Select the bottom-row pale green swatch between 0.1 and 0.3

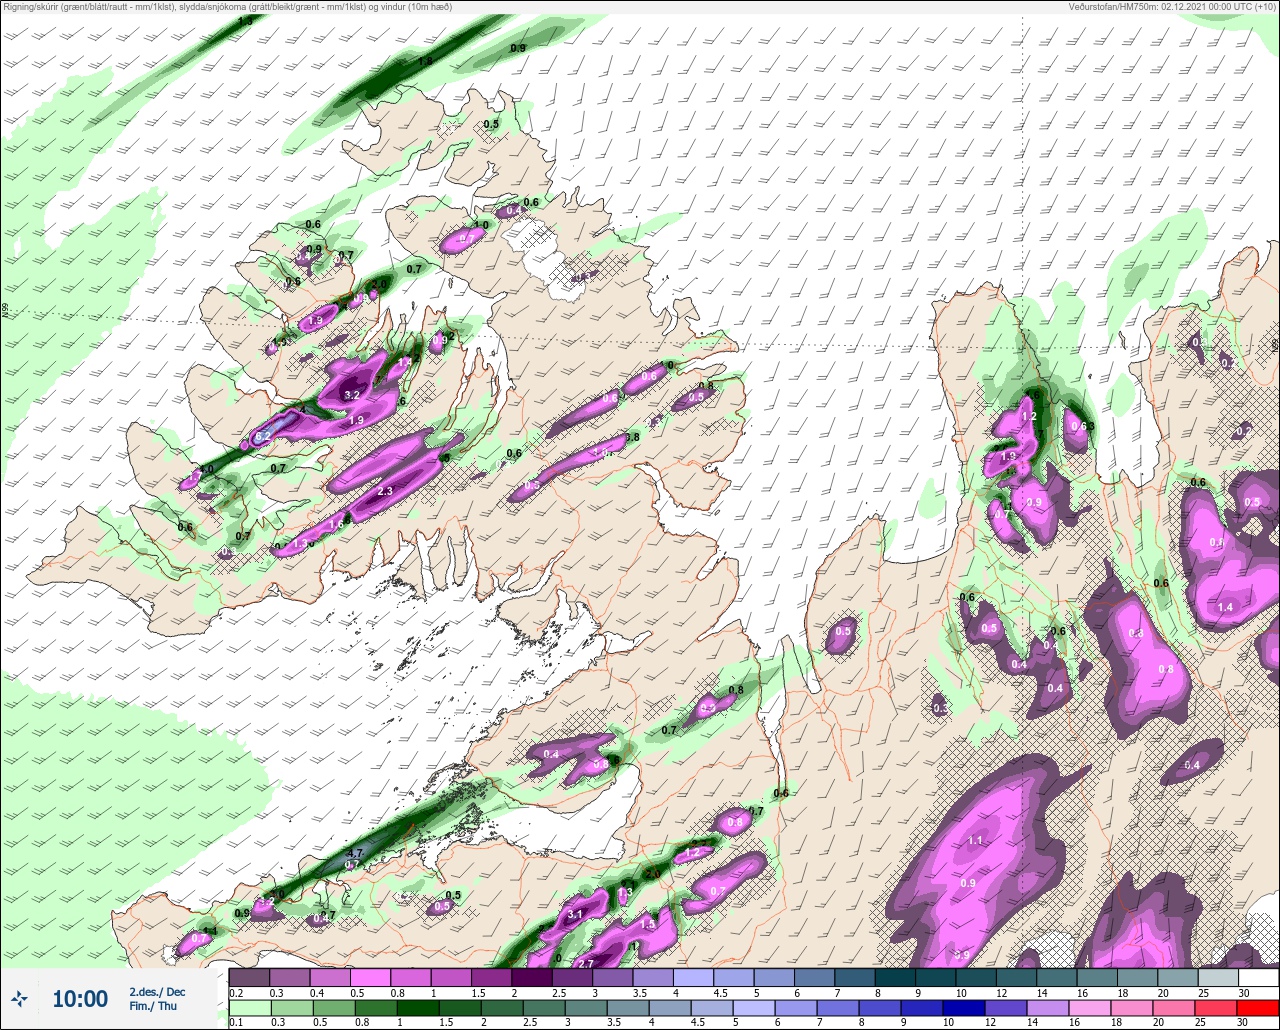[248, 1007]
